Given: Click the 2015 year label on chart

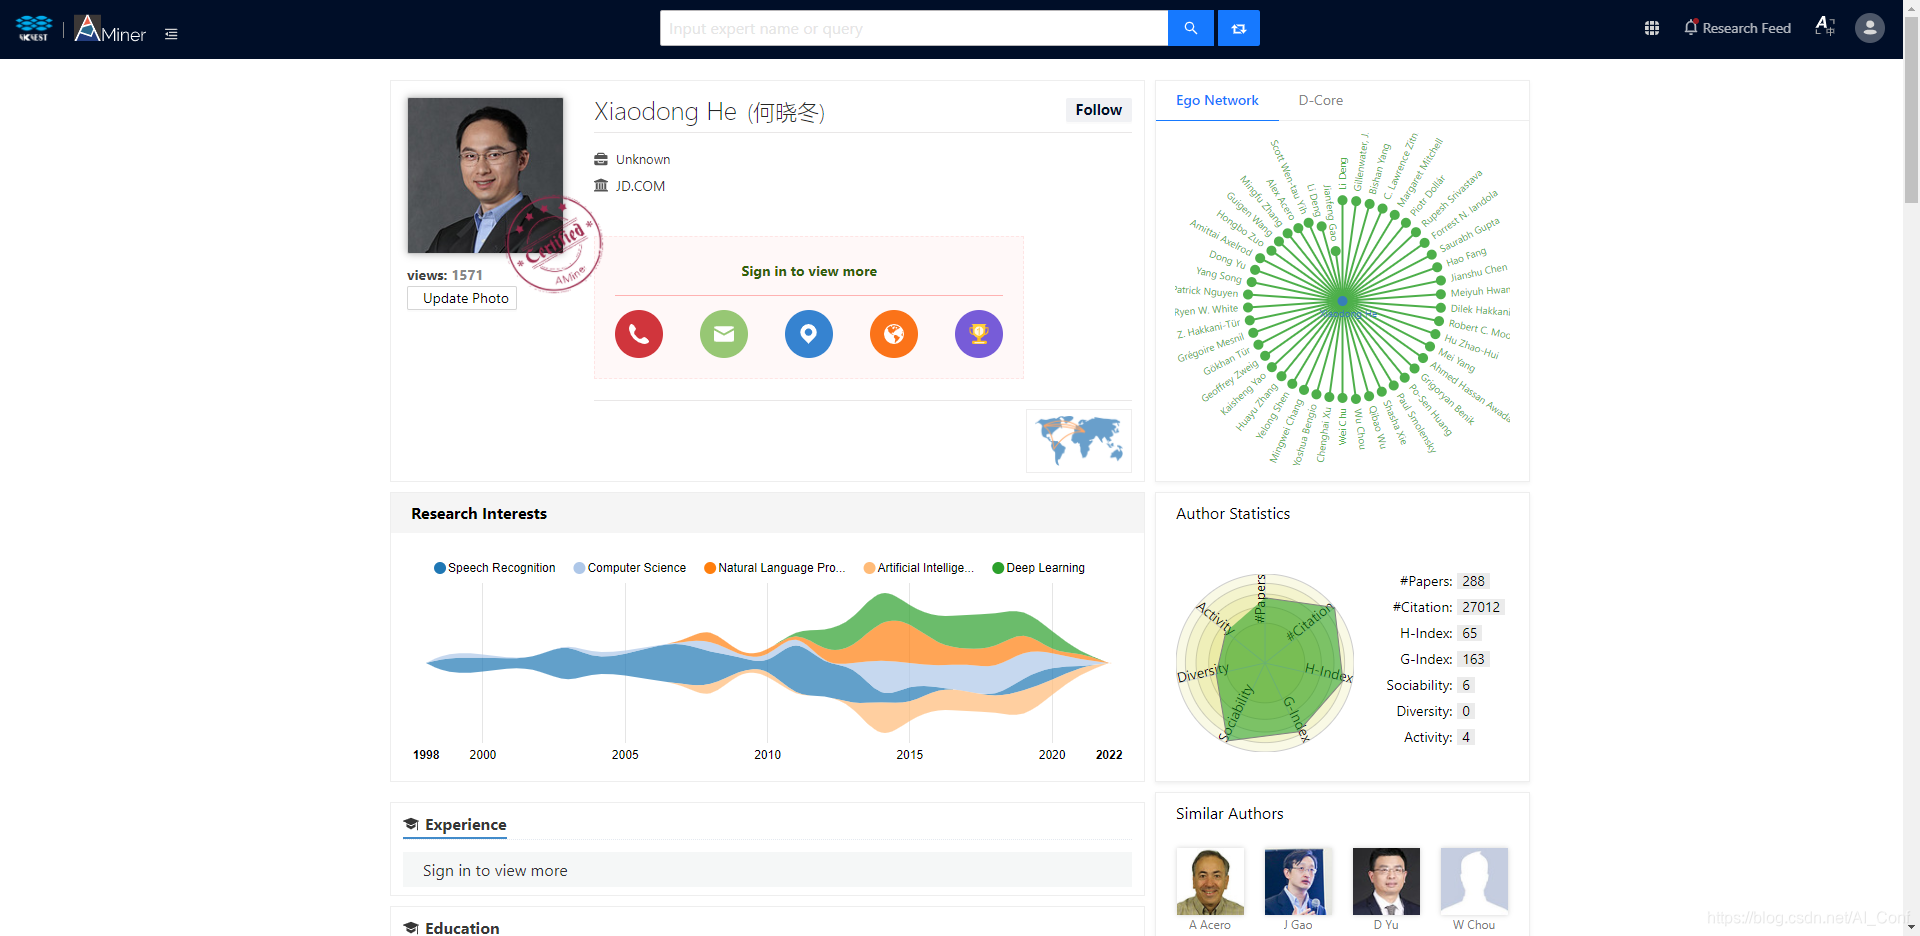Looking at the screenshot, I should pos(909,755).
